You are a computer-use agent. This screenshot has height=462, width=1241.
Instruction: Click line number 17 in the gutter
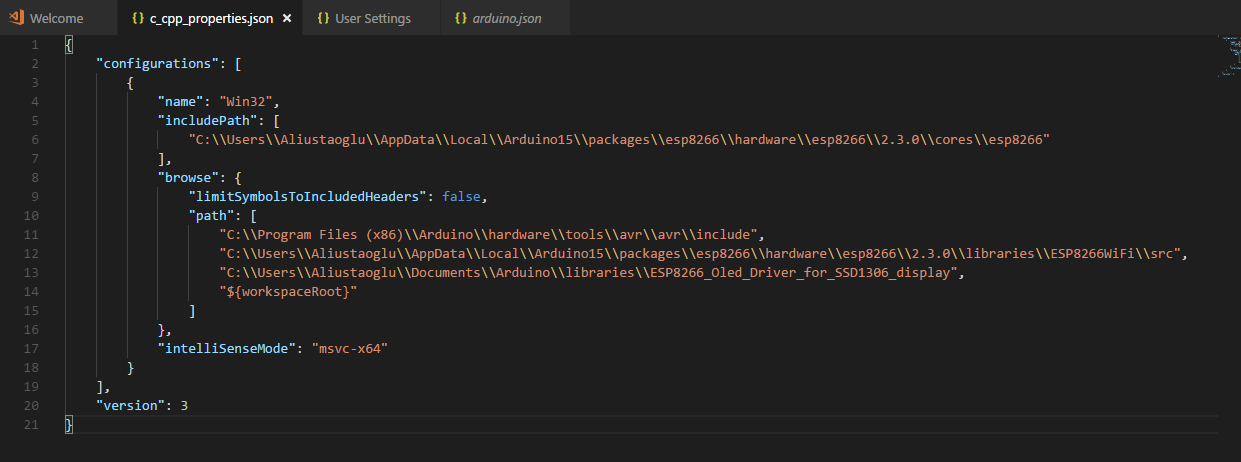[x=33, y=349]
